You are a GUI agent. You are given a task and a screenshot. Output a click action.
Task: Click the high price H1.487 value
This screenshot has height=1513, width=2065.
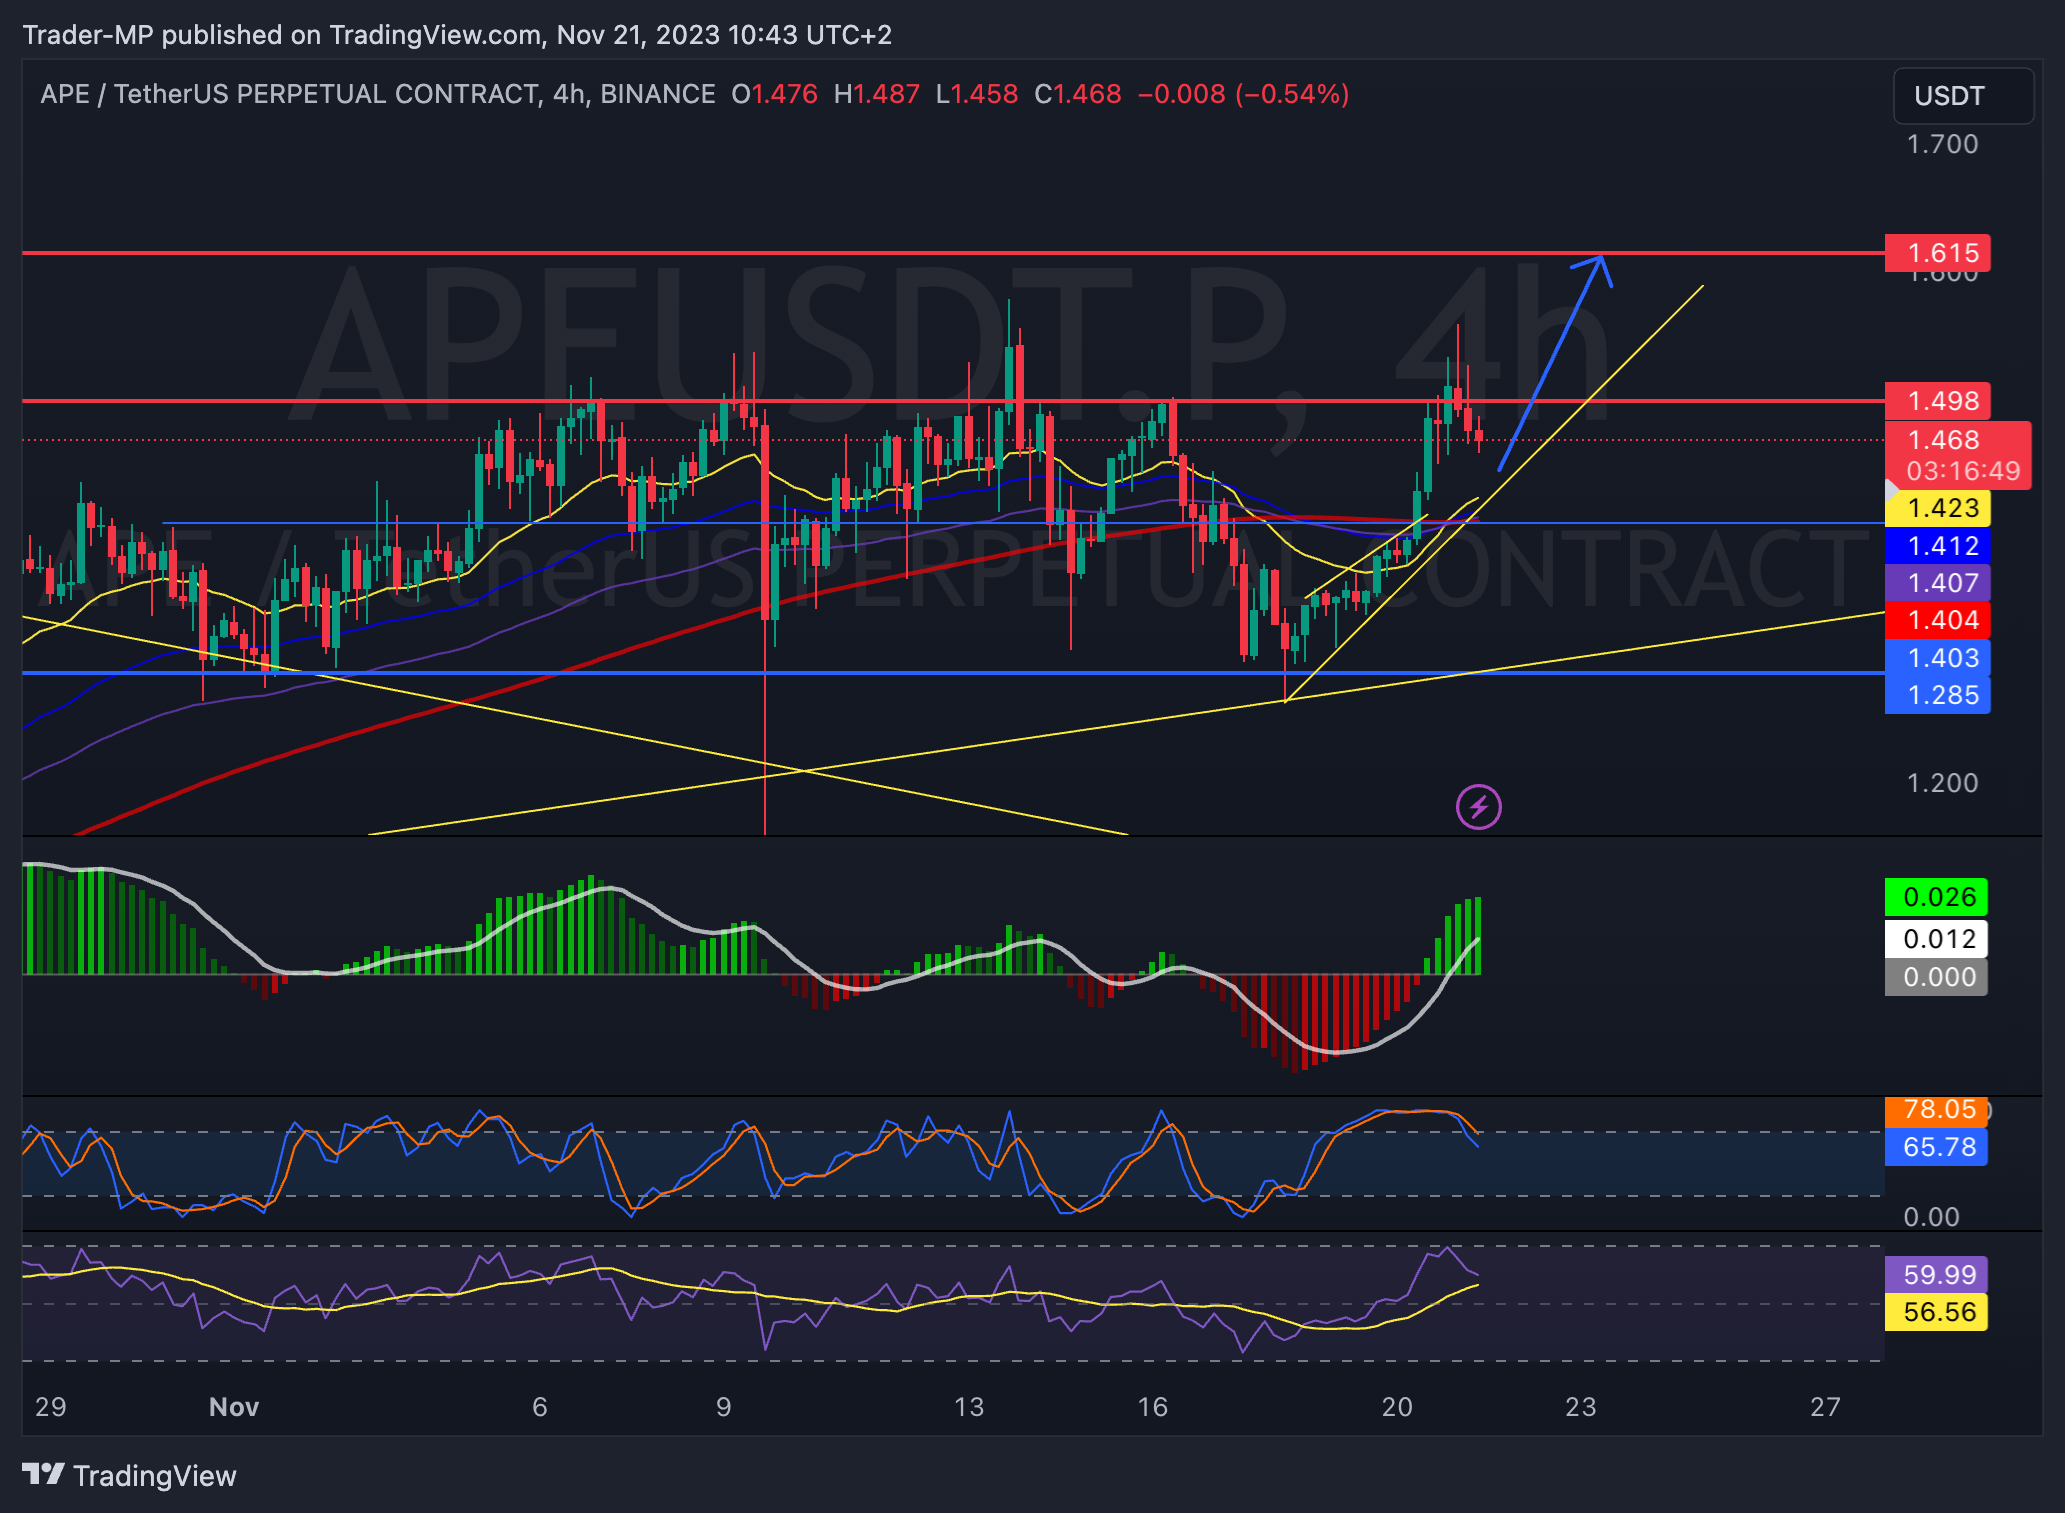[876, 94]
